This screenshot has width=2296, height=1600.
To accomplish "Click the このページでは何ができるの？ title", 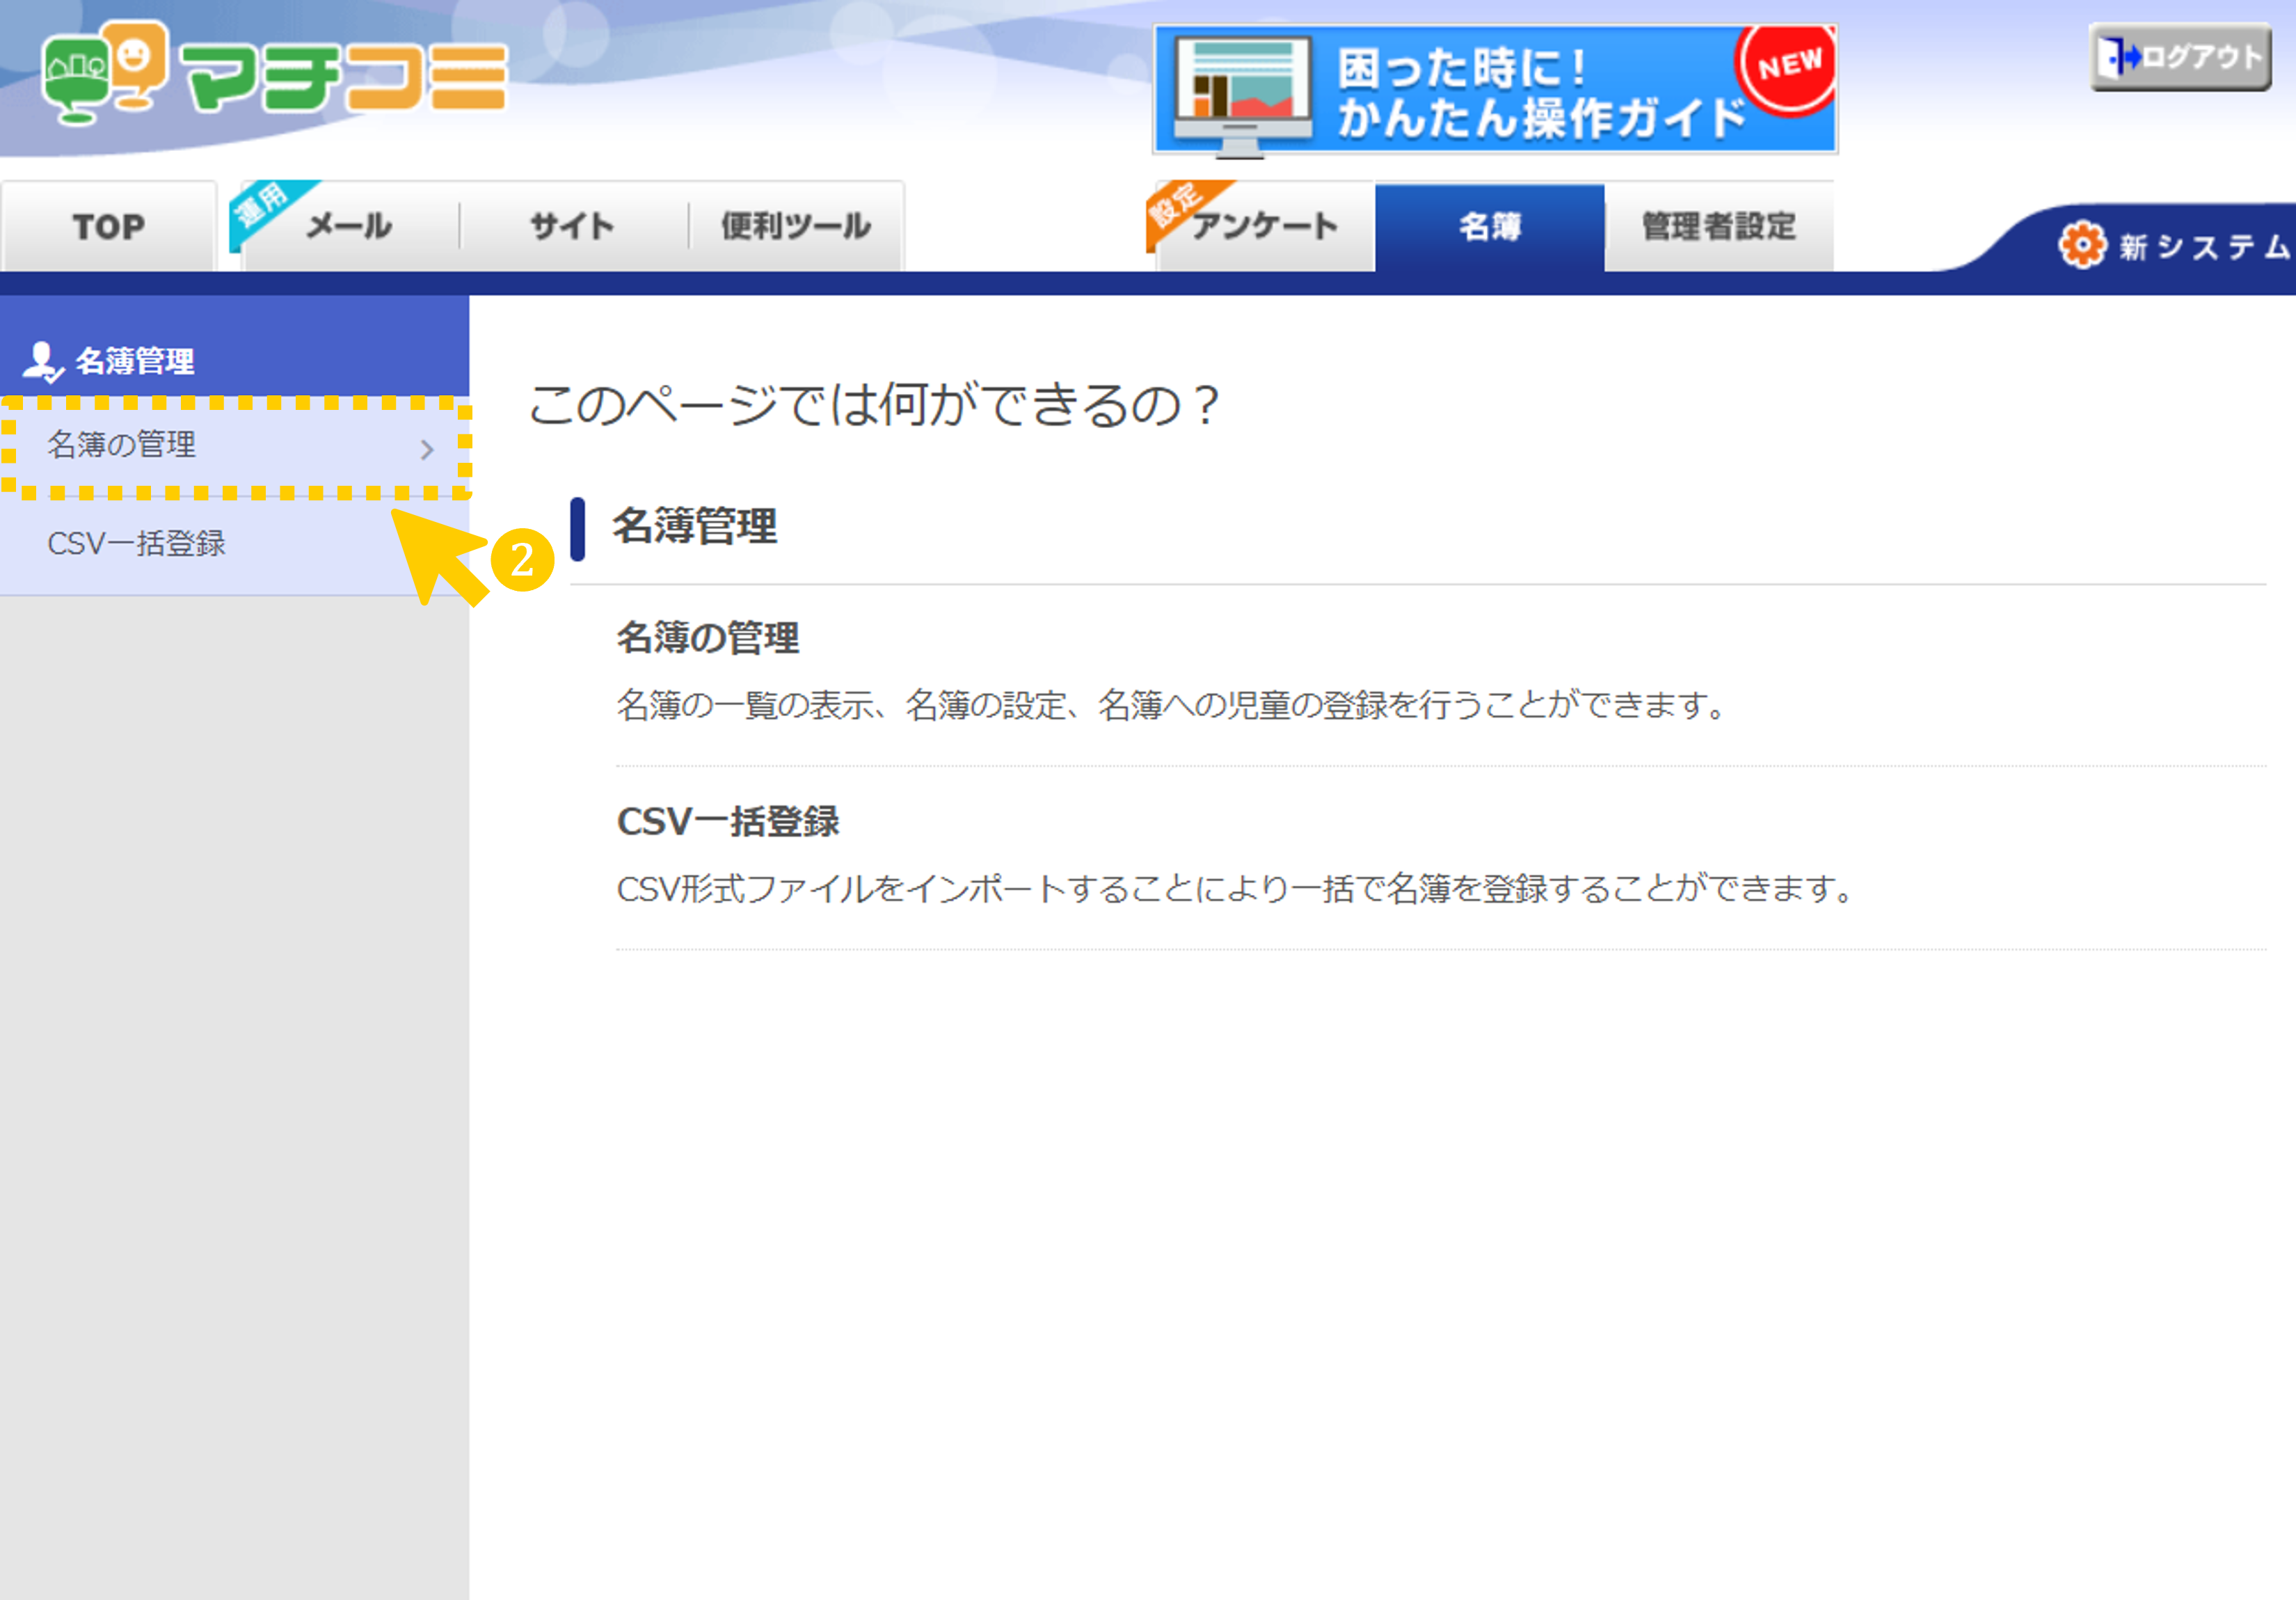I will pyautogui.click(x=874, y=405).
